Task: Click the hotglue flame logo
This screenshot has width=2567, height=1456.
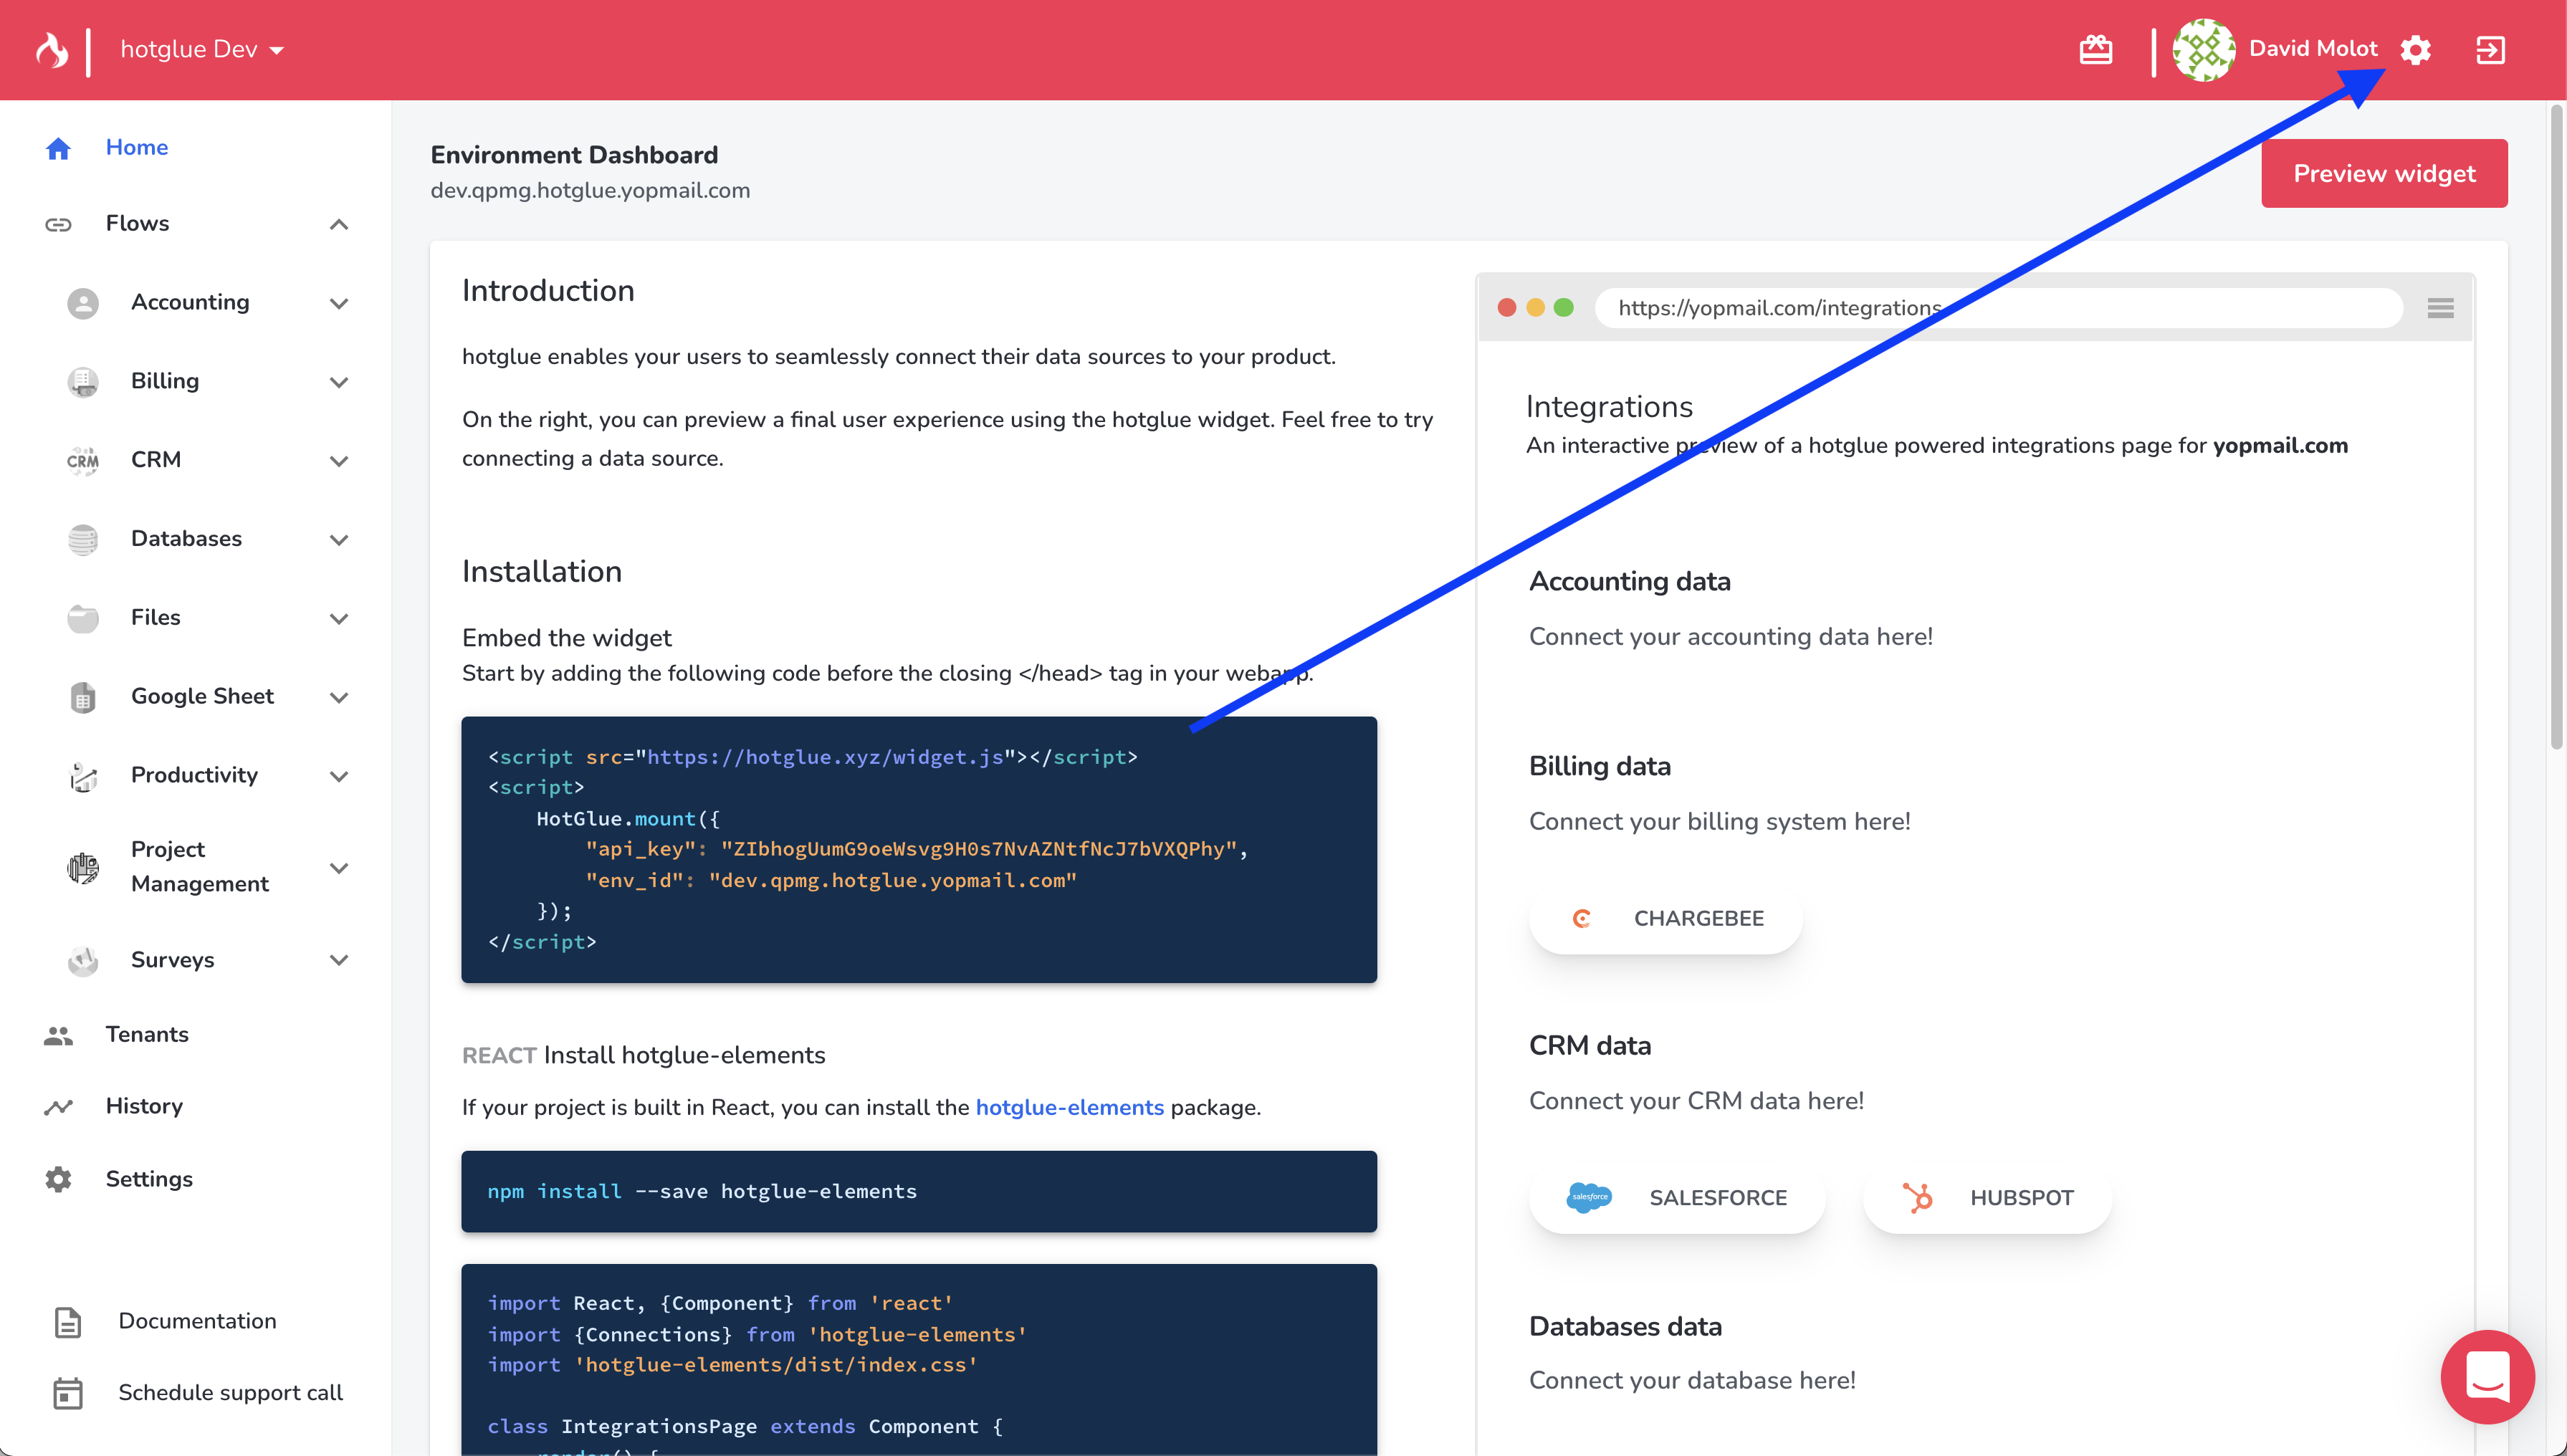Action: tap(52, 49)
